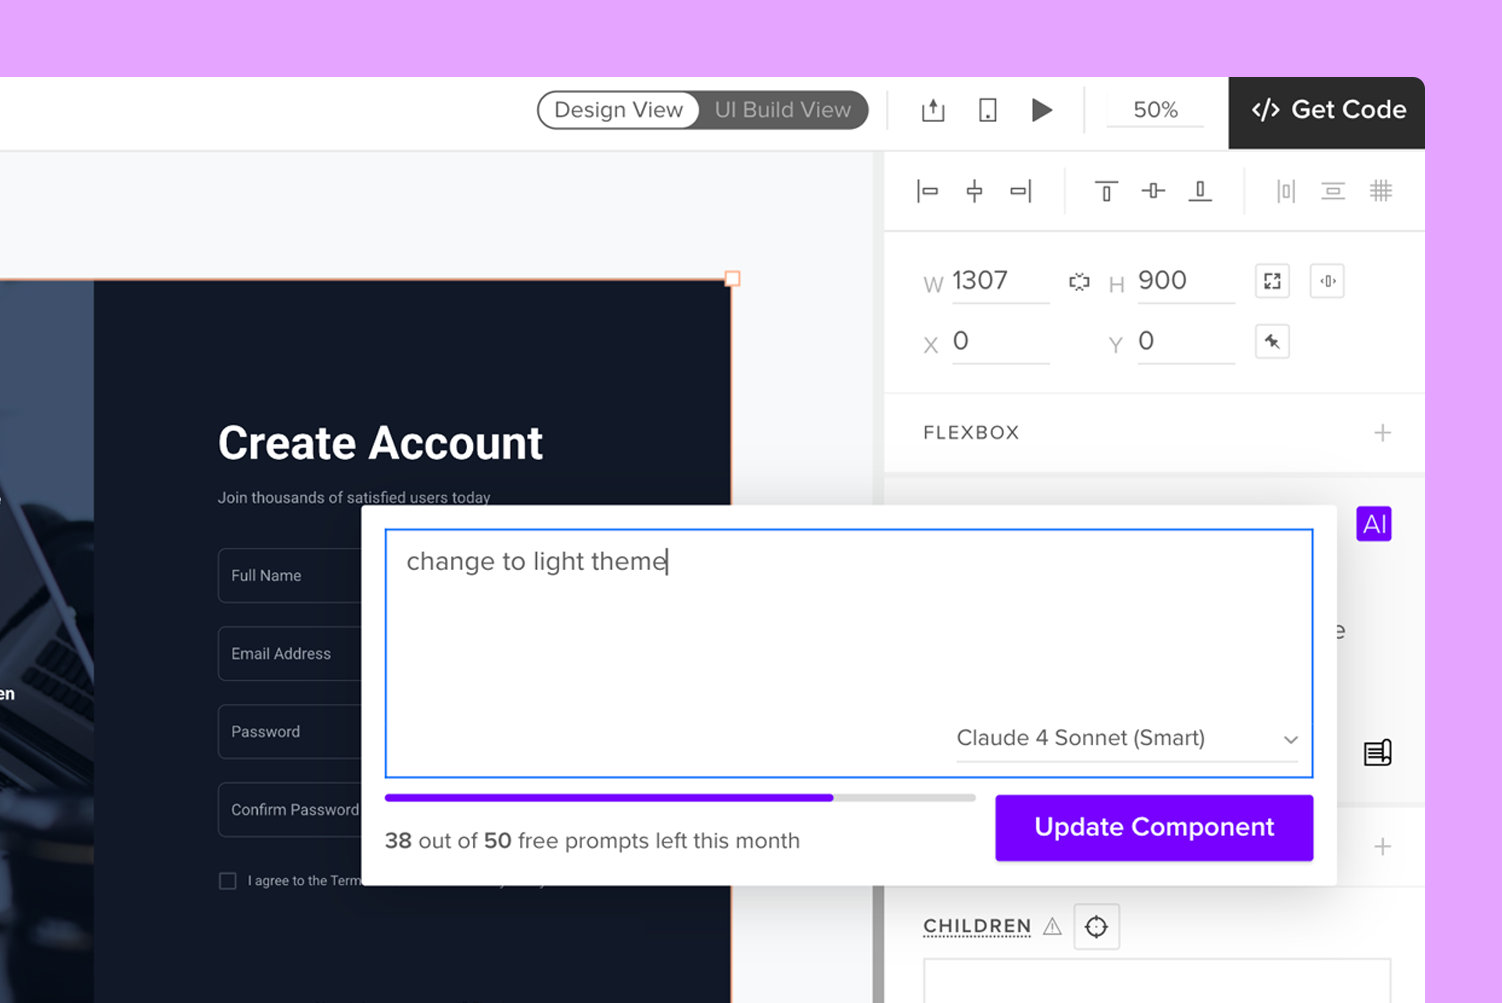Expand the section below Update Component via plus icon
This screenshot has height=1003, width=1502.
click(x=1383, y=846)
